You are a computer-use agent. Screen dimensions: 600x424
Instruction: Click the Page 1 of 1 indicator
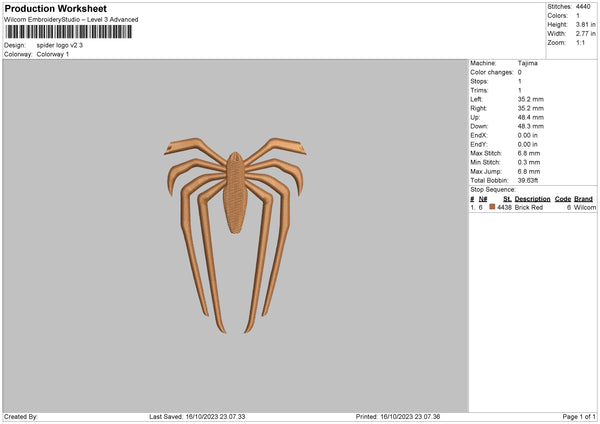(x=579, y=416)
